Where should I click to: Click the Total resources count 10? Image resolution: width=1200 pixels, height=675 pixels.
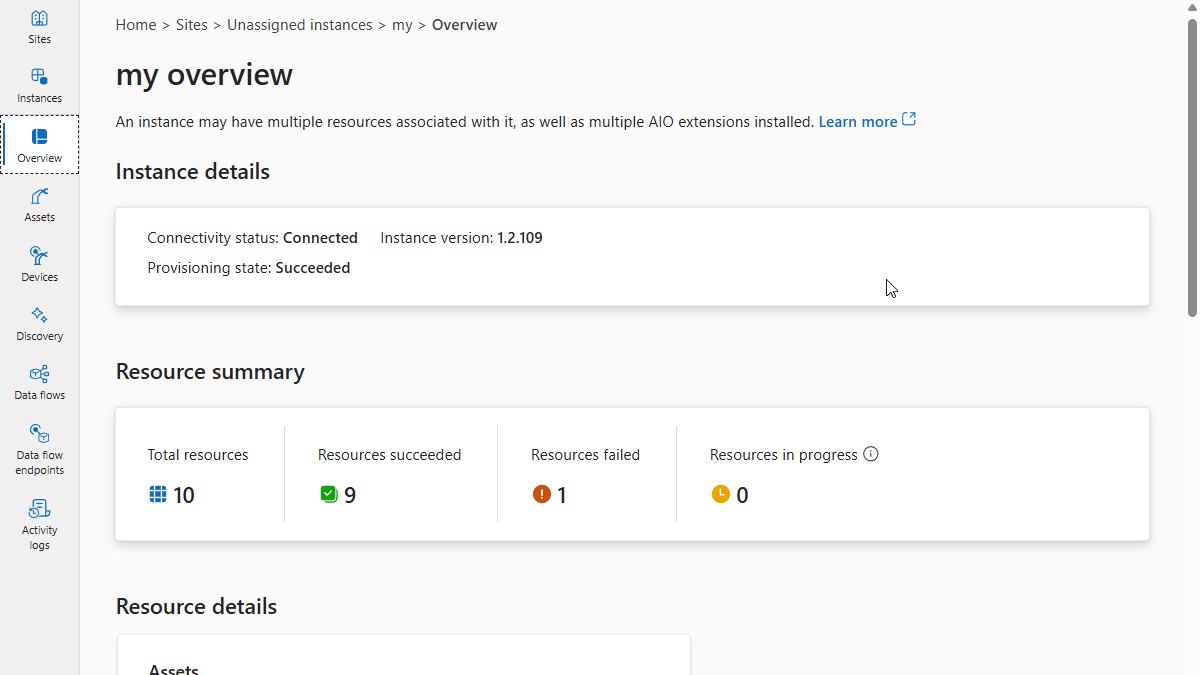184,495
